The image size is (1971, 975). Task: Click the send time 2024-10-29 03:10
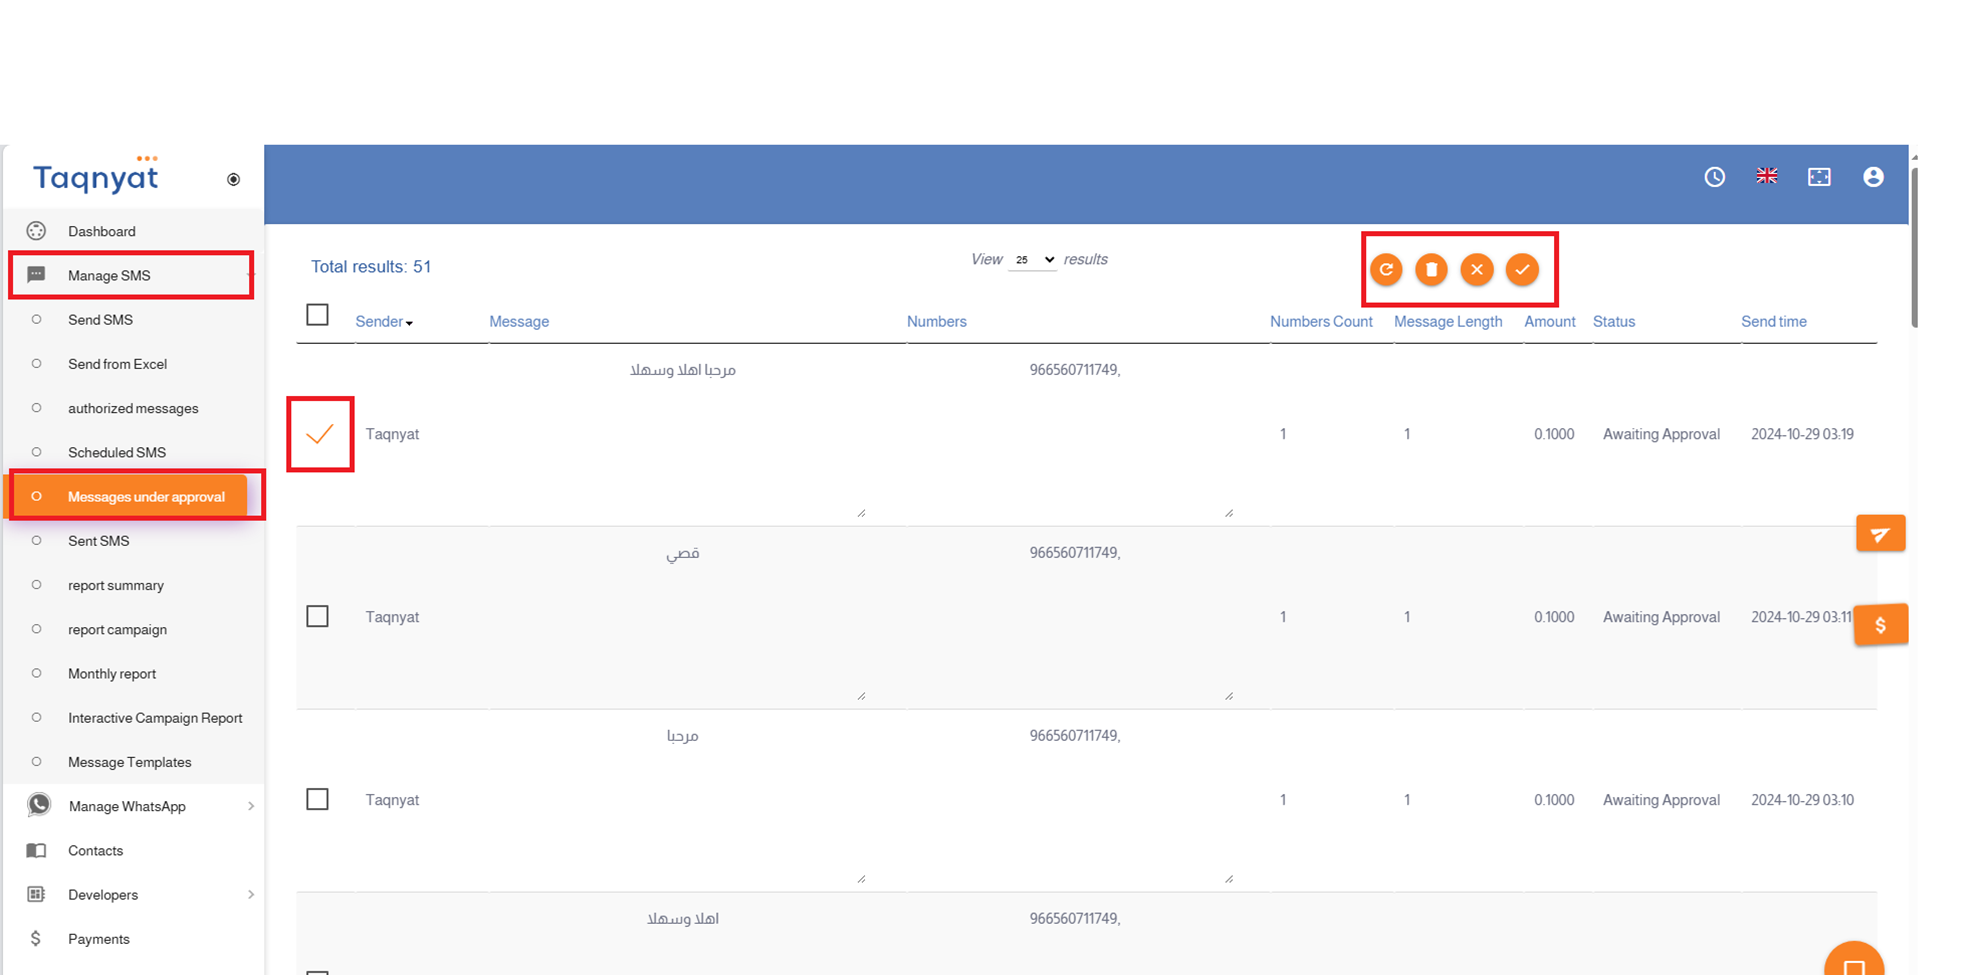point(1802,800)
